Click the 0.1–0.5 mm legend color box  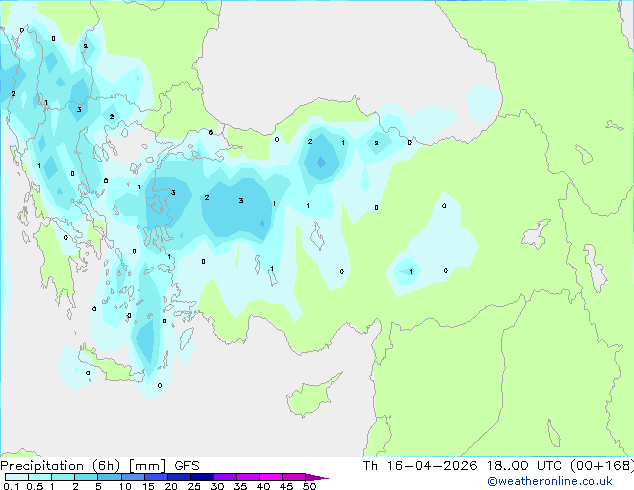[17, 477]
